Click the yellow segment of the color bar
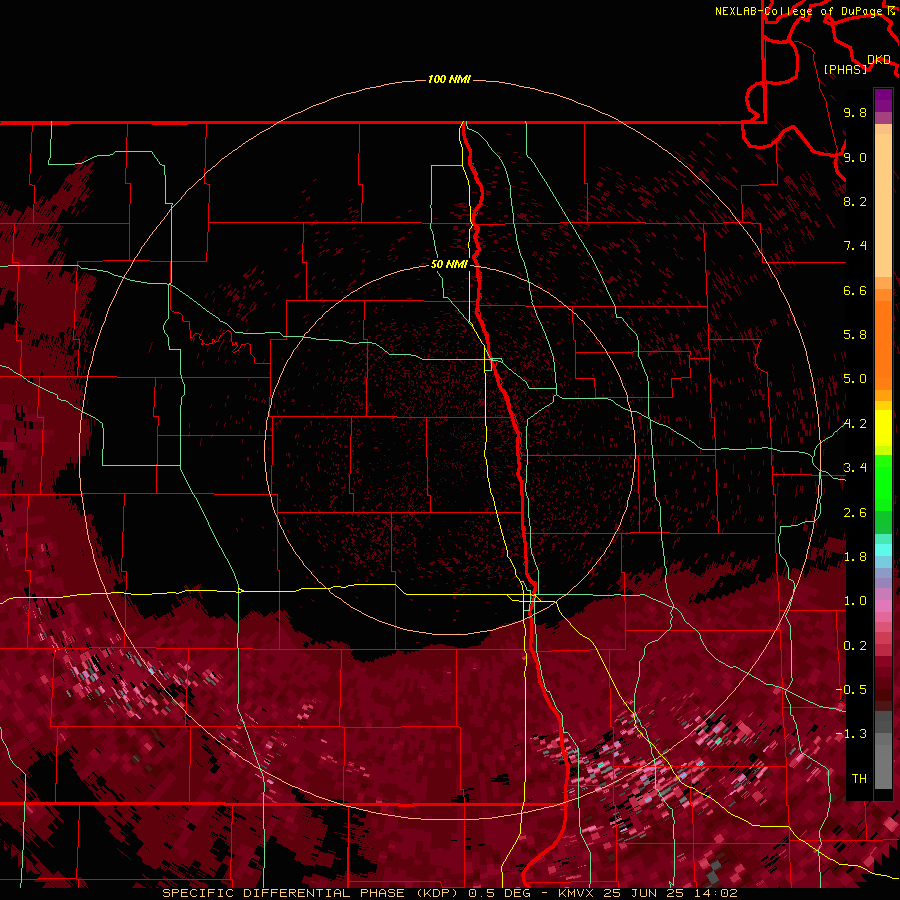Screen dimensions: 900x900 [883, 428]
